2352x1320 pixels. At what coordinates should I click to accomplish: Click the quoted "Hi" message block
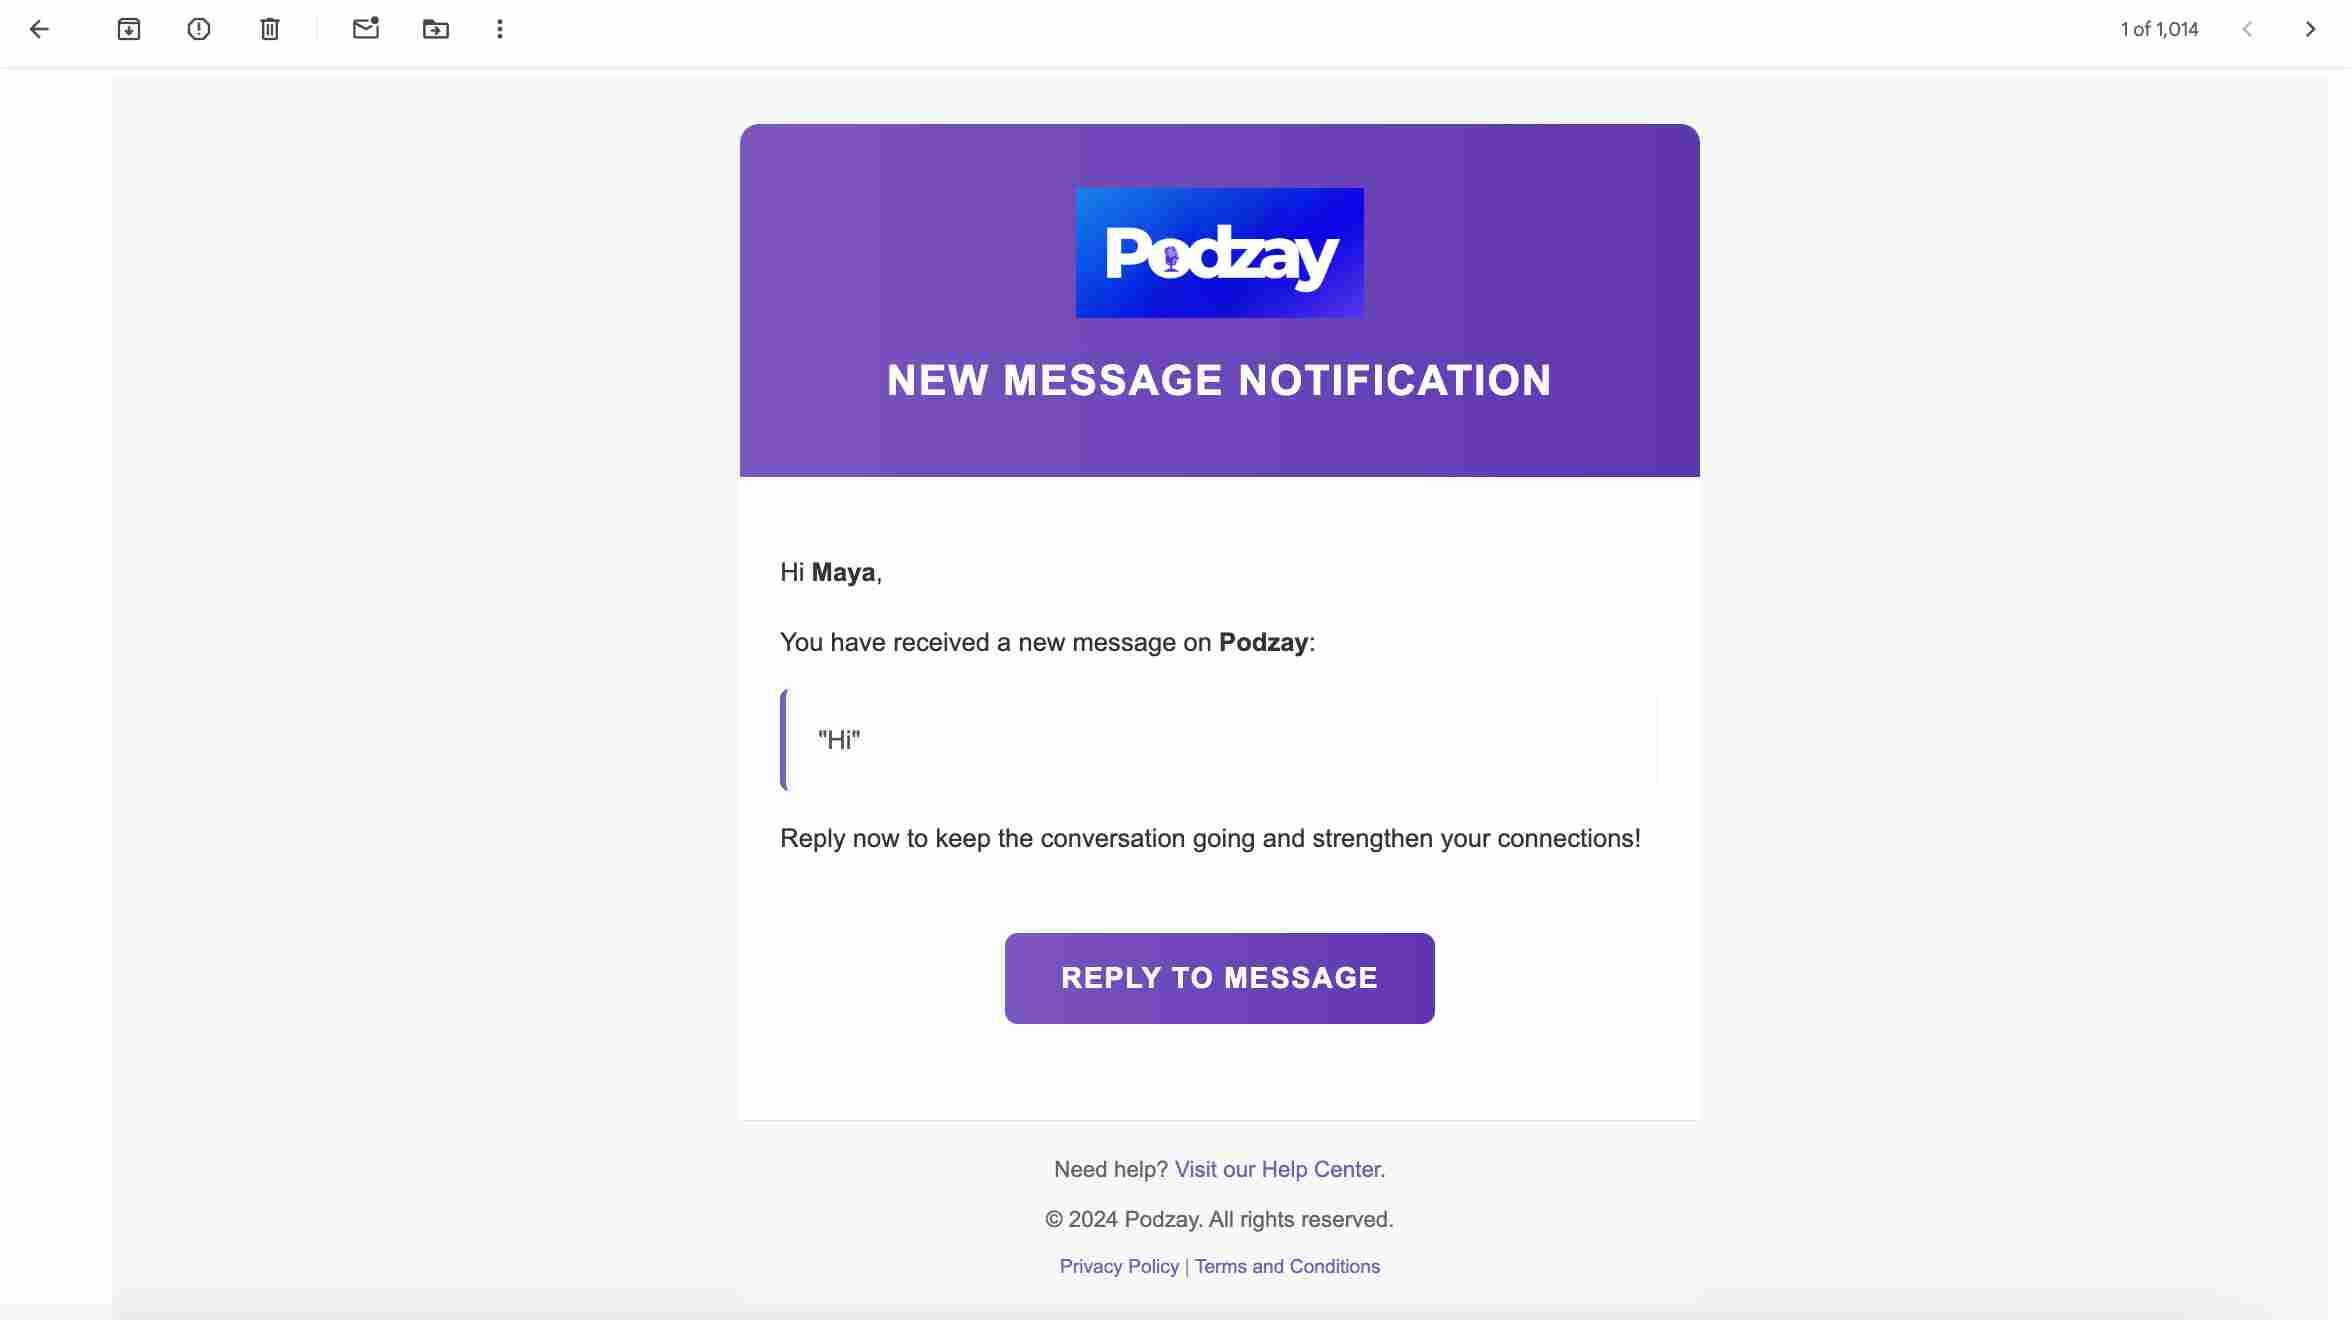click(1219, 740)
